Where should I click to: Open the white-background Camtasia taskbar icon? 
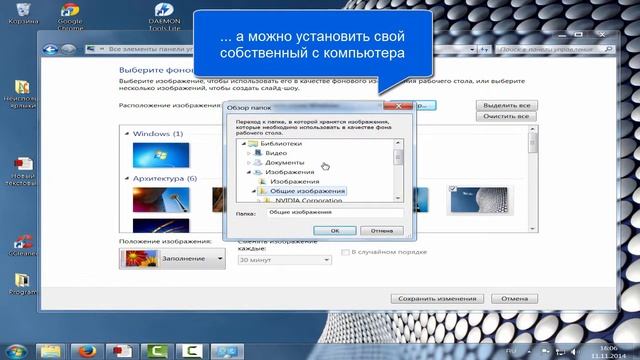pos(192,351)
